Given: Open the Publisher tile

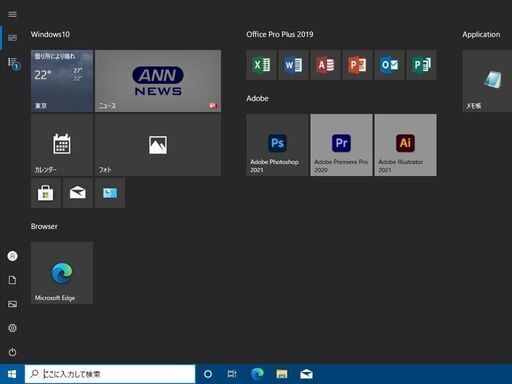Looking at the screenshot, I should pyautogui.click(x=421, y=65).
